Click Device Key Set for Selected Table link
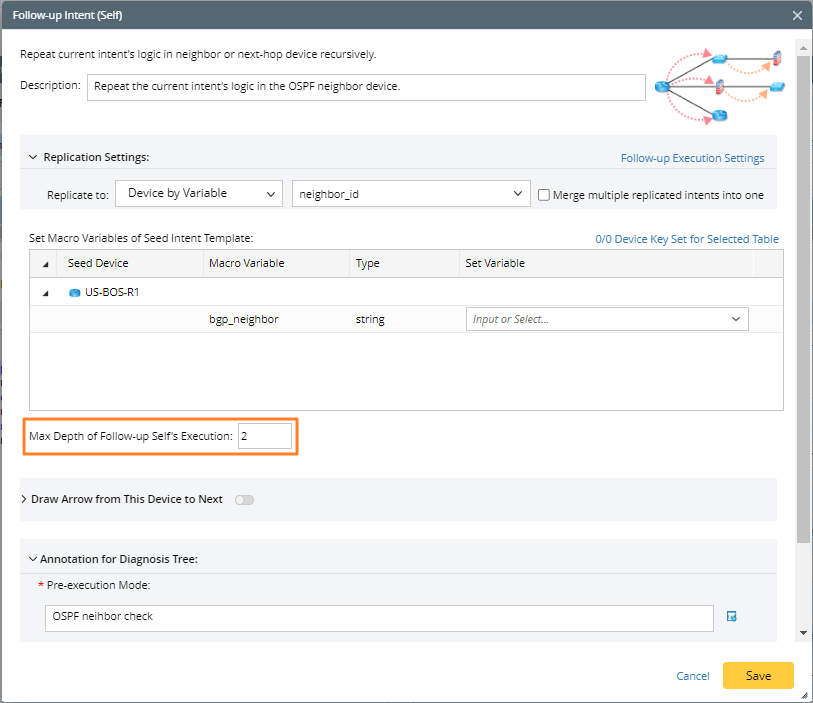This screenshot has width=813, height=703. (x=686, y=239)
